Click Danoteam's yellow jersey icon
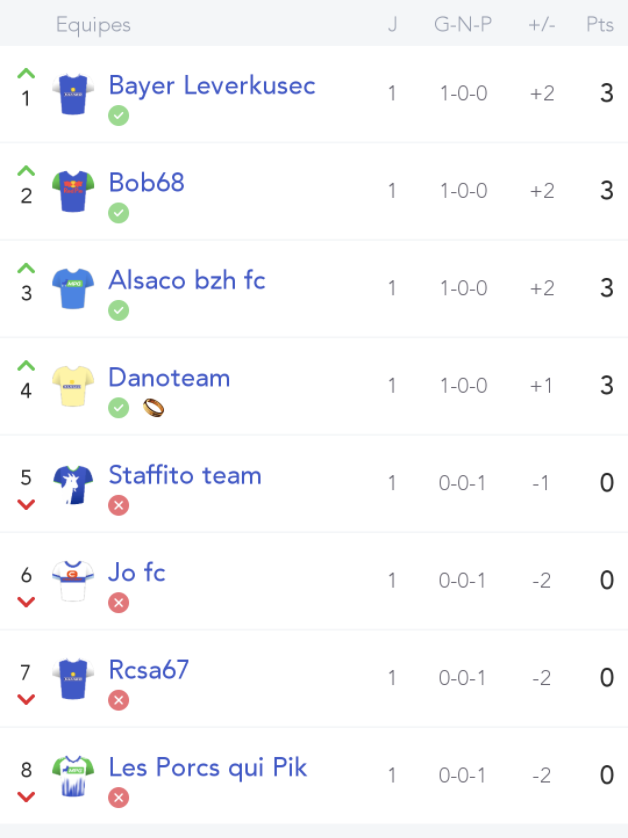 pyautogui.click(x=73, y=386)
